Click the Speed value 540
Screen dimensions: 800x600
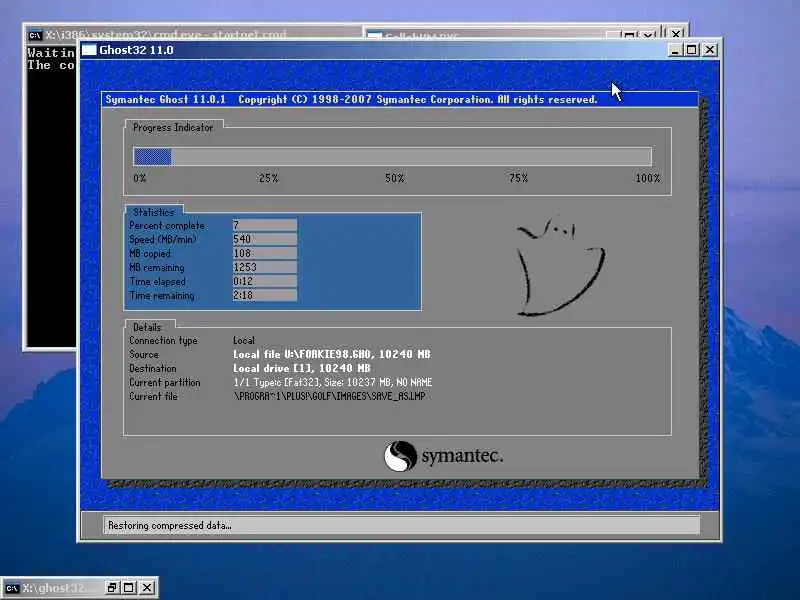point(265,239)
